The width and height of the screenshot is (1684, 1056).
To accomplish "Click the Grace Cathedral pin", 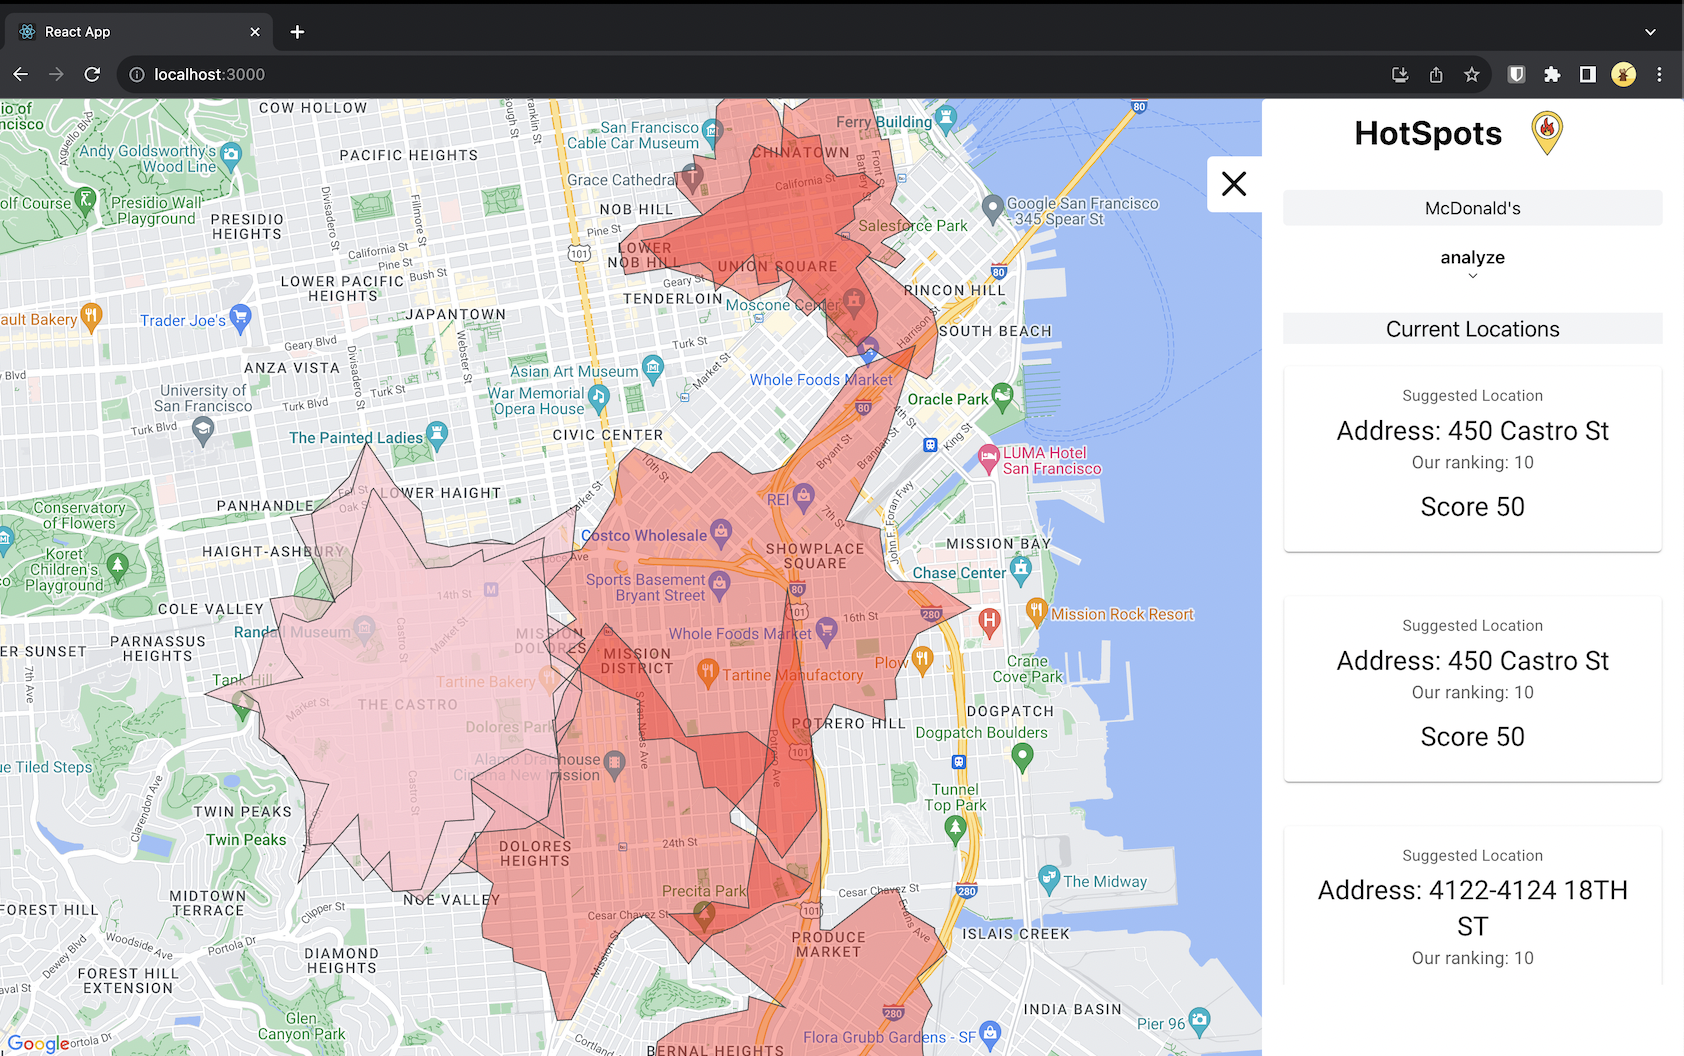I will (x=690, y=178).
